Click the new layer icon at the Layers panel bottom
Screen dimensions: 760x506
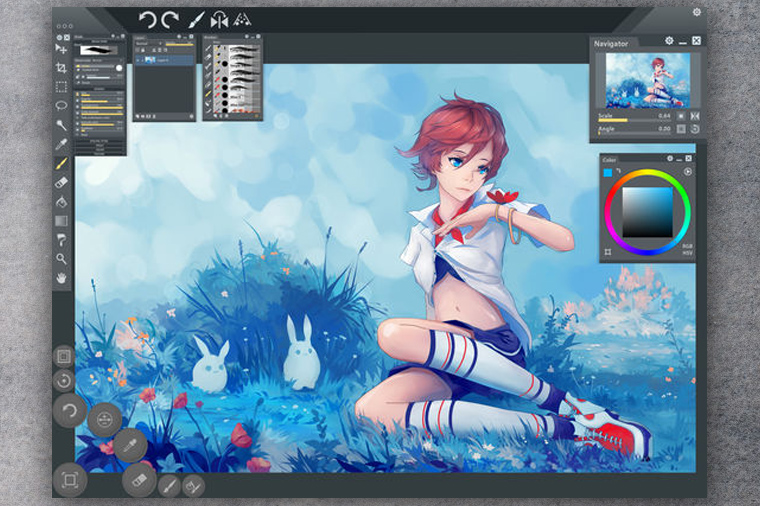click(x=139, y=116)
